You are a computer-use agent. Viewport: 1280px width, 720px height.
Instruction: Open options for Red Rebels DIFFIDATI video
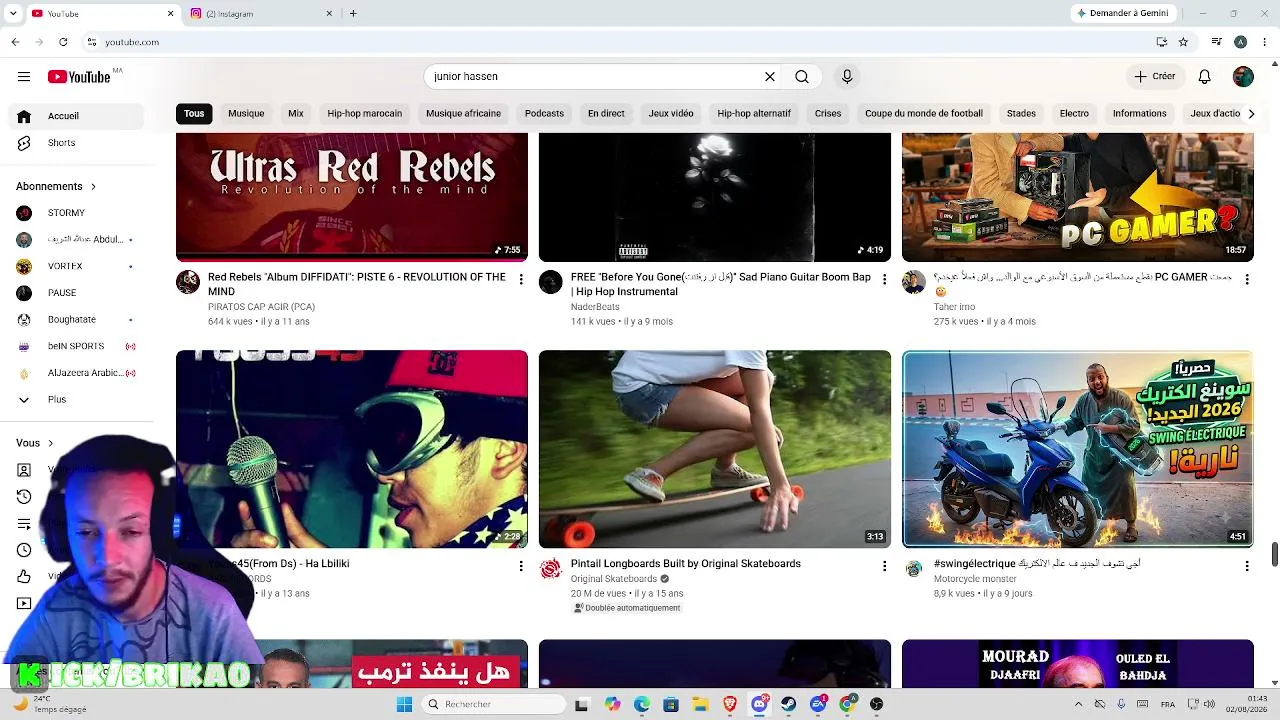coord(520,280)
